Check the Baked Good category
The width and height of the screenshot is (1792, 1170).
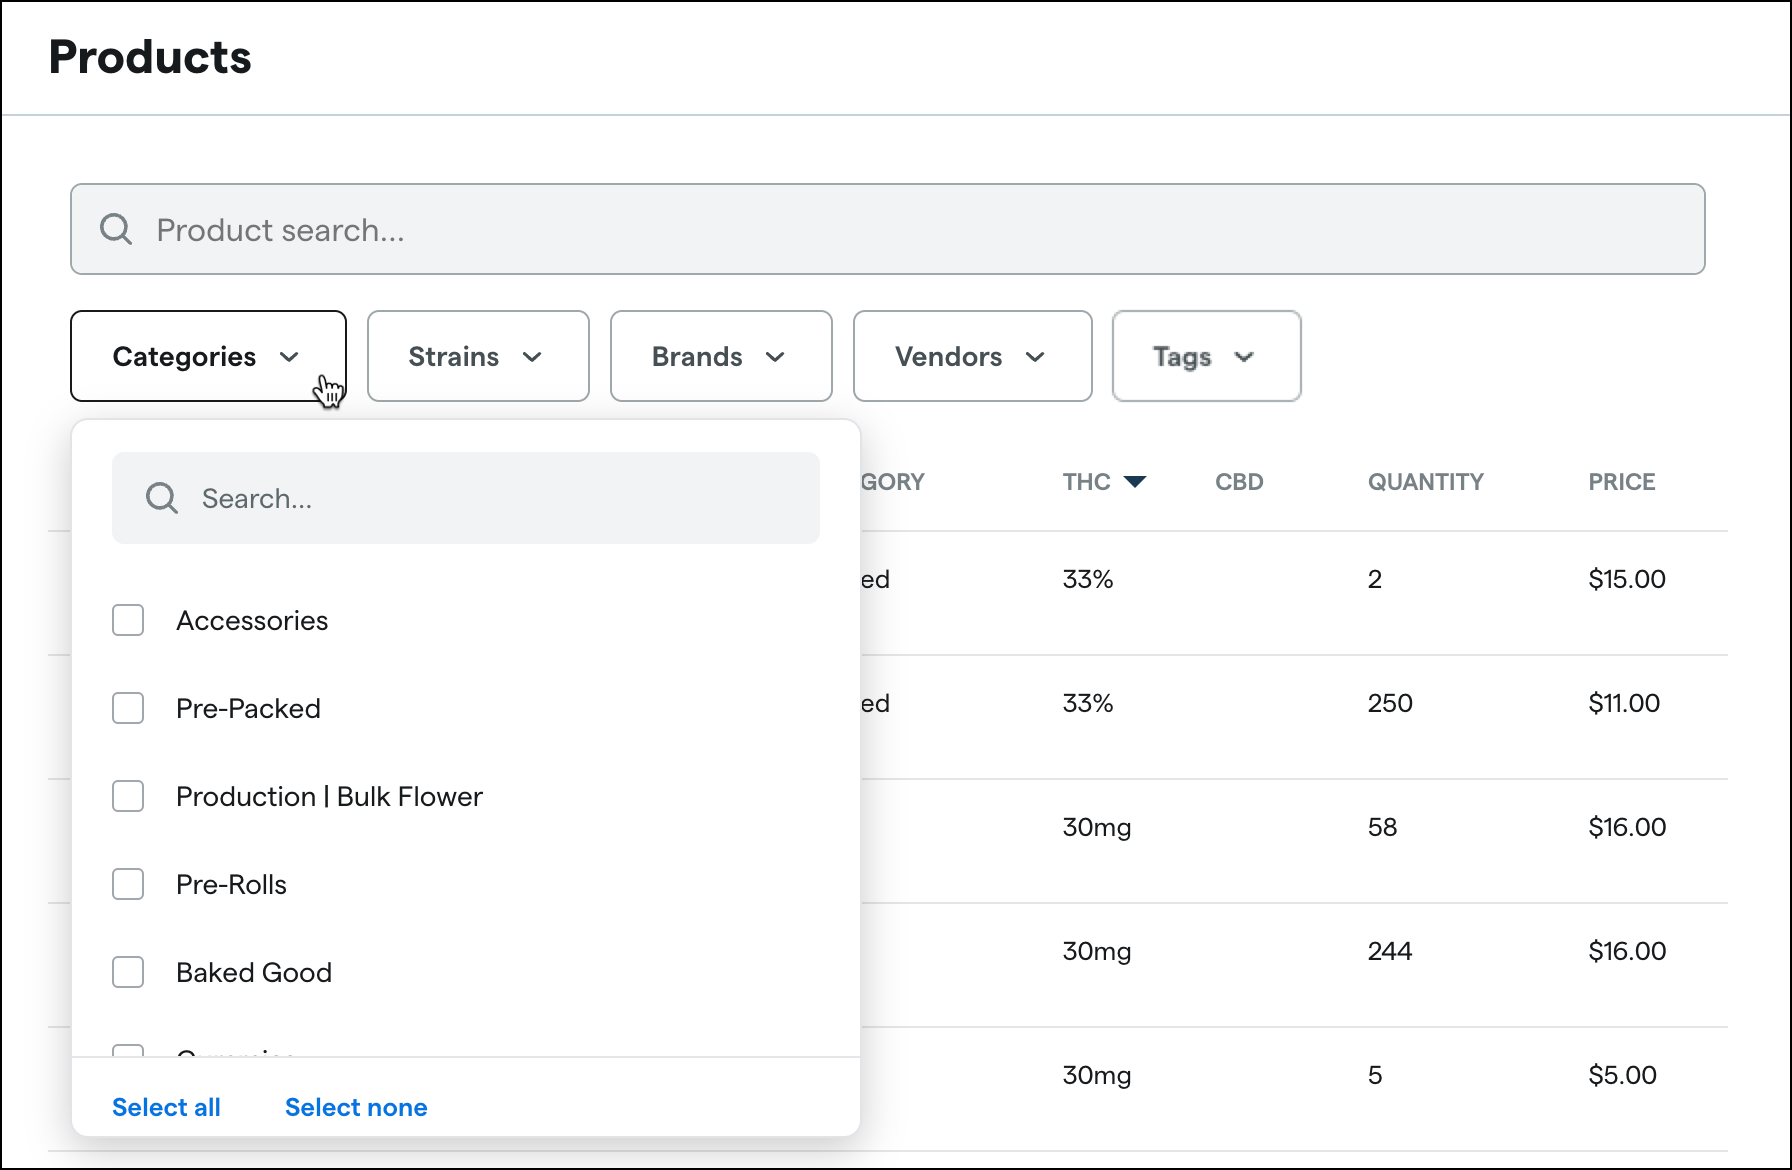click(128, 972)
